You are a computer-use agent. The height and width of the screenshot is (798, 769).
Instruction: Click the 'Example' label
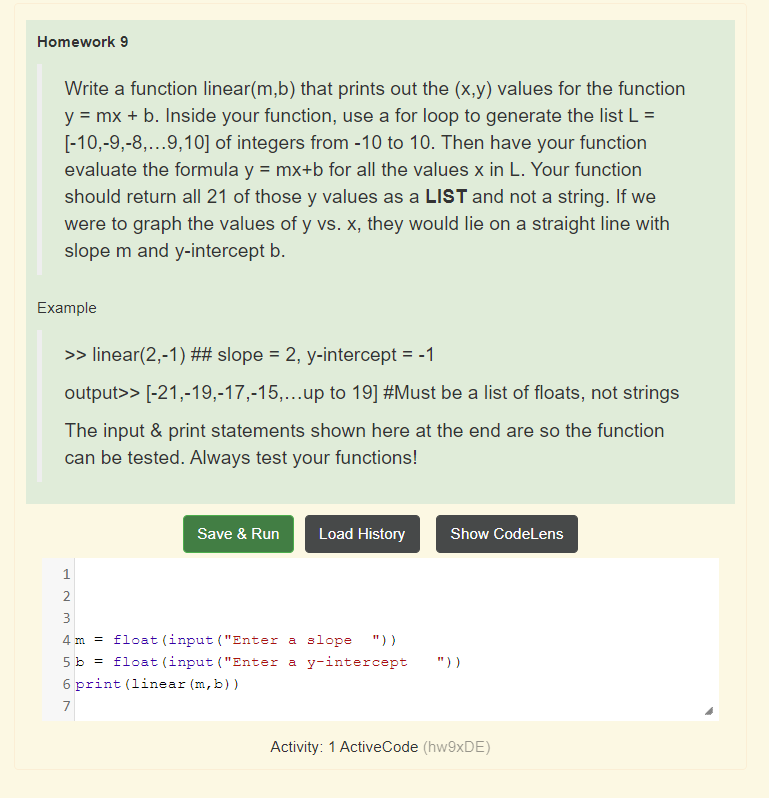click(67, 308)
